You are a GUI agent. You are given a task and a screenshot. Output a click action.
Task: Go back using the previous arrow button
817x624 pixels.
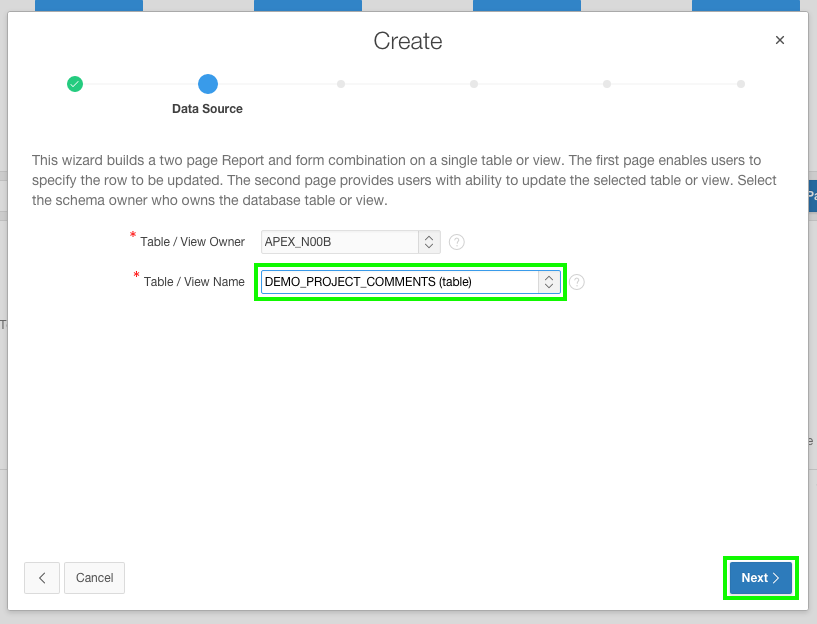pos(42,578)
